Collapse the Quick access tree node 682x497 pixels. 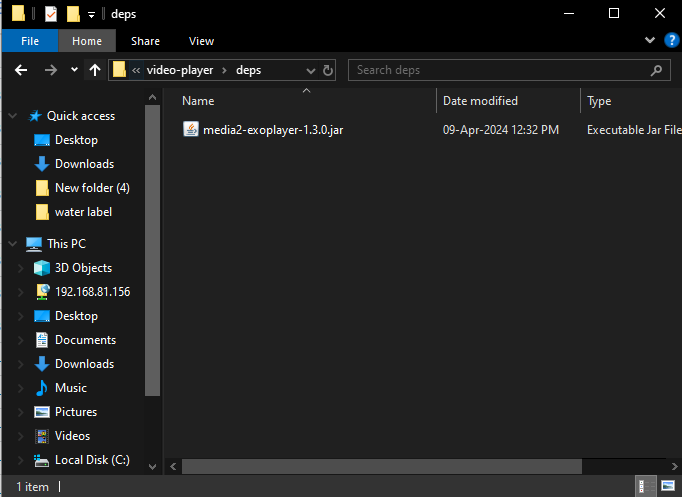coord(12,116)
